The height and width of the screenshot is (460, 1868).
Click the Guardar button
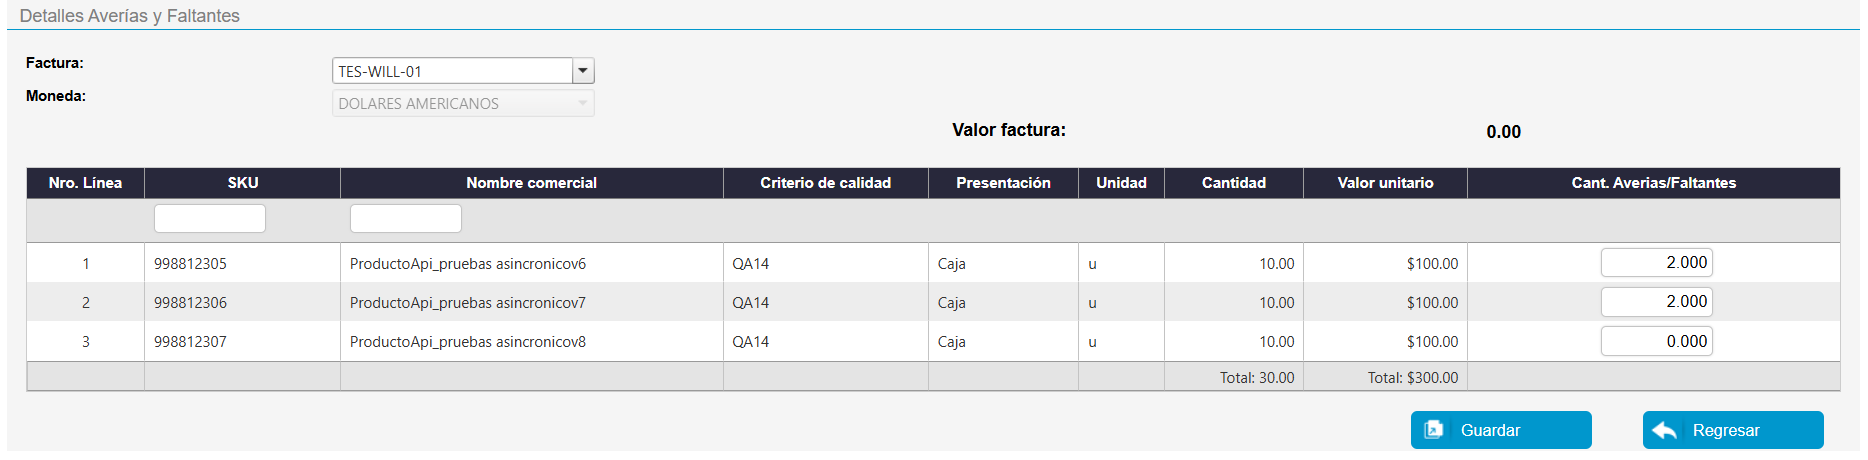(x=1500, y=430)
